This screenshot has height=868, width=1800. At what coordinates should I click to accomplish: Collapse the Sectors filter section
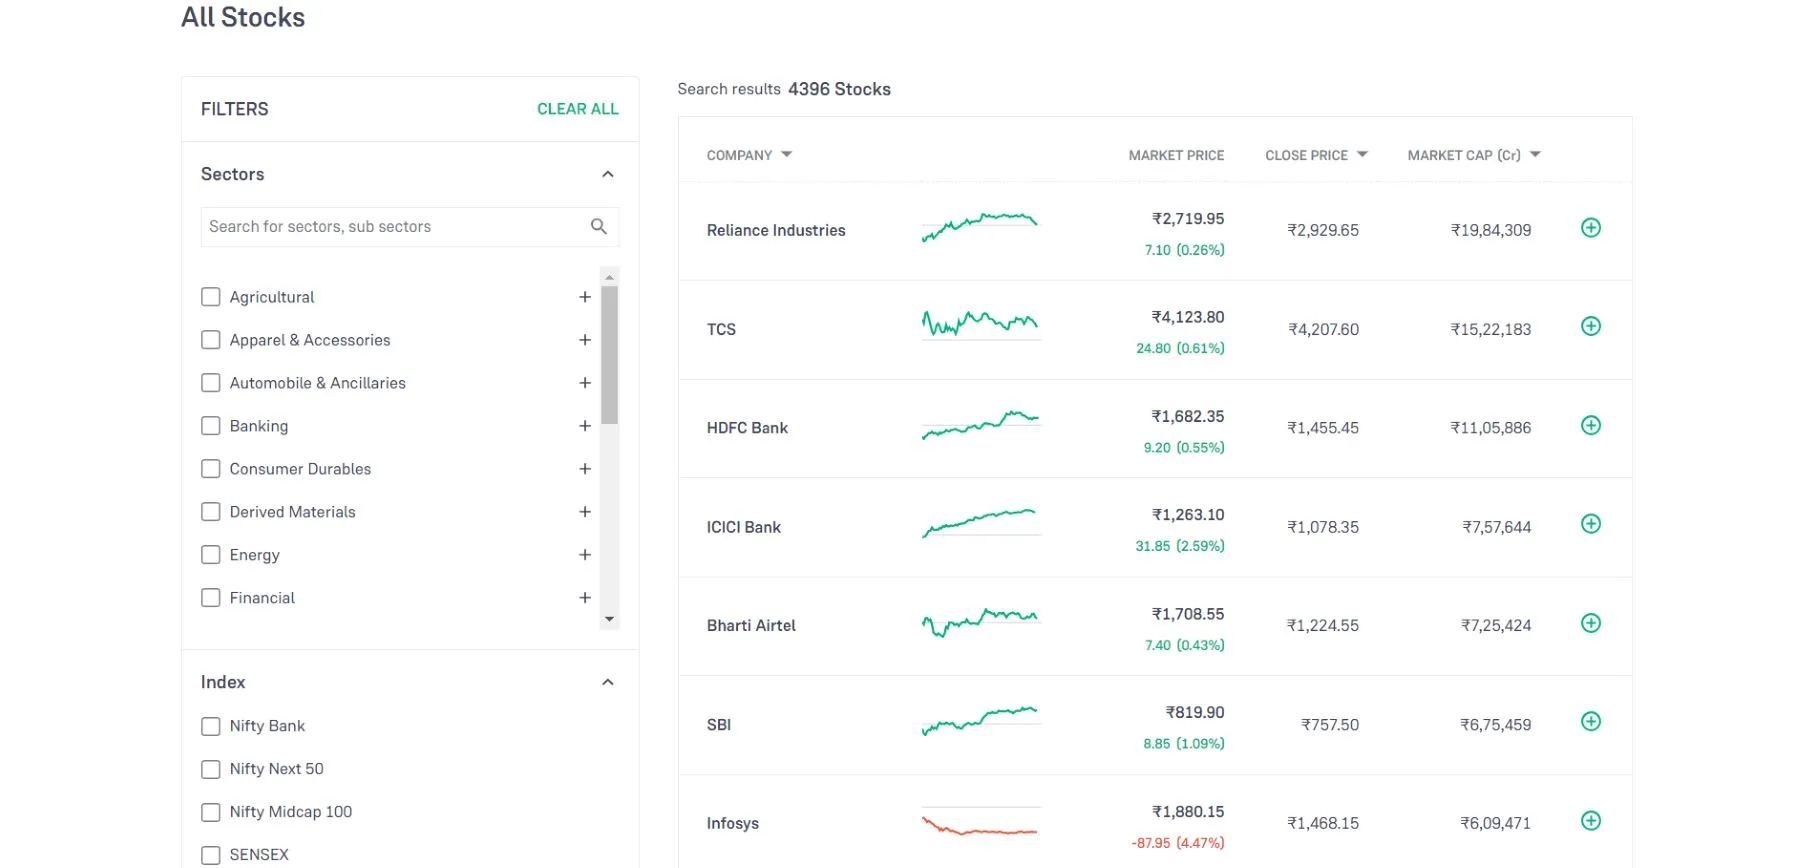coord(607,174)
